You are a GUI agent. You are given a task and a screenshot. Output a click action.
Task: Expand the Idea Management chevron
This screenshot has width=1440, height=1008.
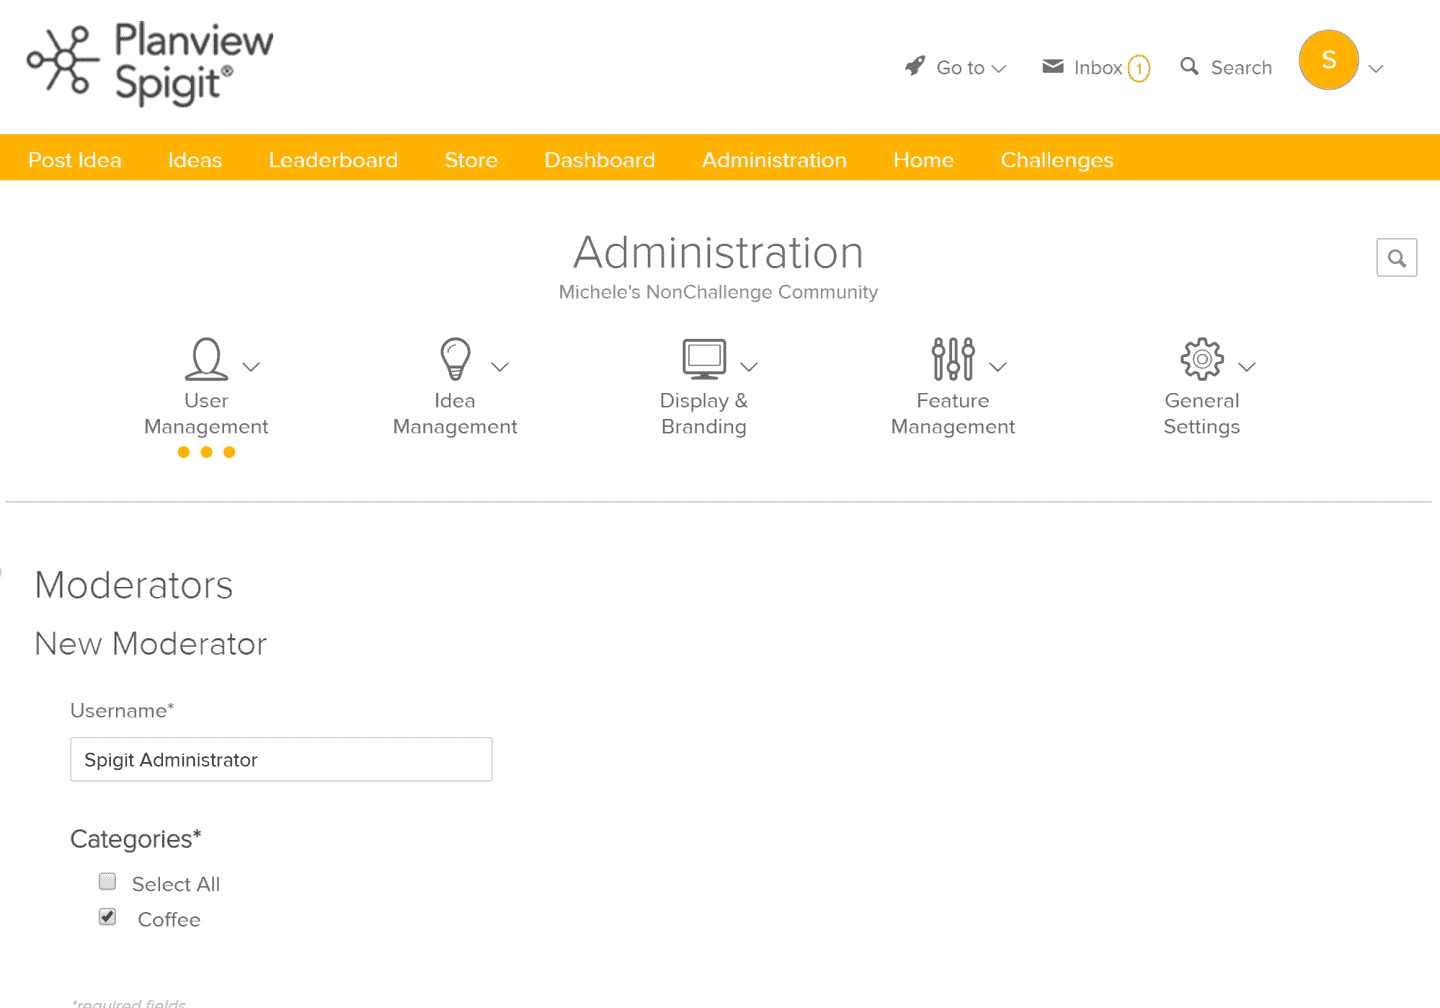click(500, 367)
